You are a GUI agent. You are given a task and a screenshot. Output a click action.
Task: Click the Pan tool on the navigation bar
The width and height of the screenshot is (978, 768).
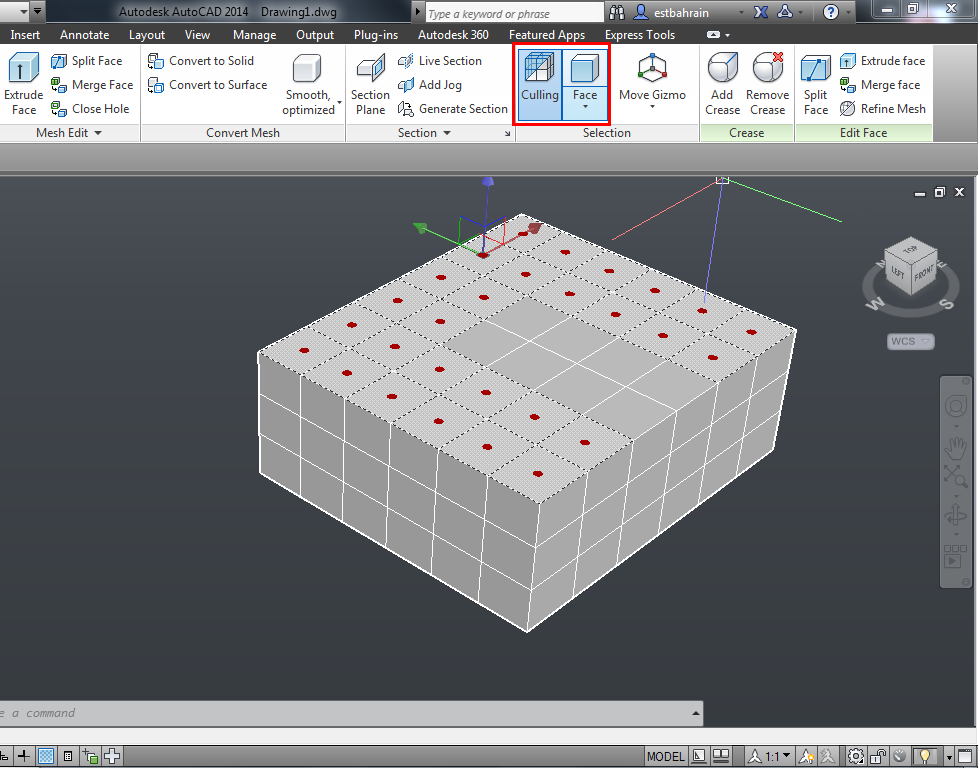click(955, 447)
